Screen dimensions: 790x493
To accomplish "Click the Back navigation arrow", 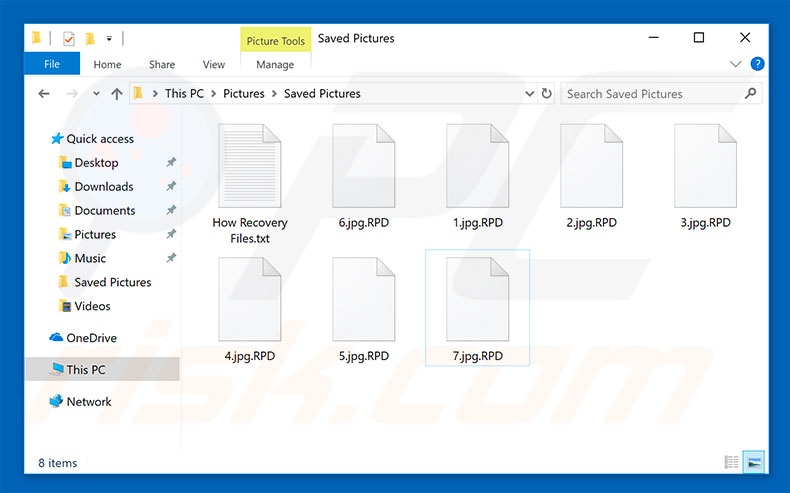I will [x=43, y=94].
